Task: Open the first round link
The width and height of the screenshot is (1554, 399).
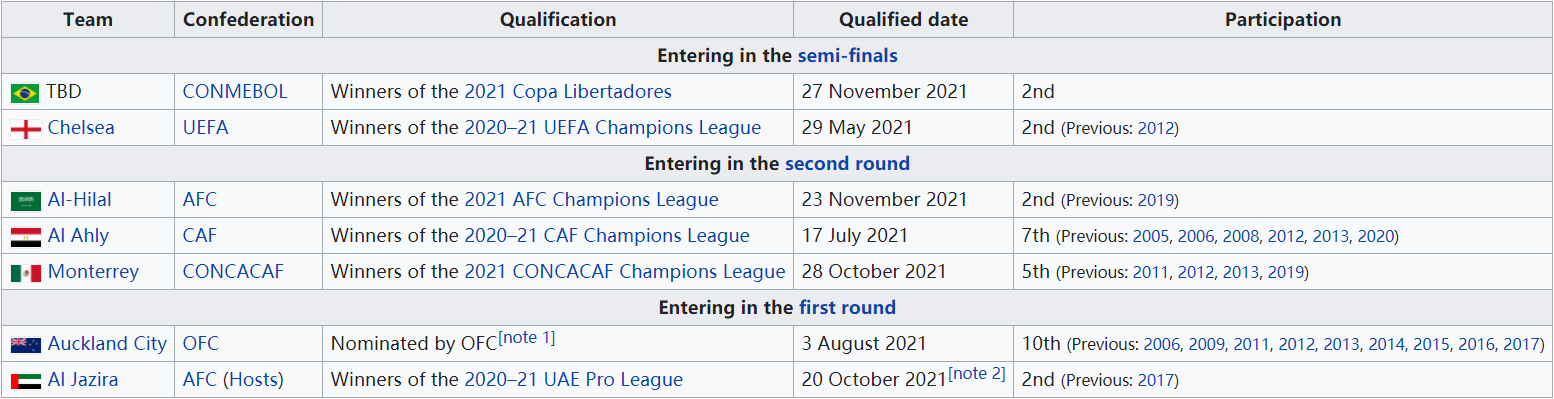Action: coord(847,308)
